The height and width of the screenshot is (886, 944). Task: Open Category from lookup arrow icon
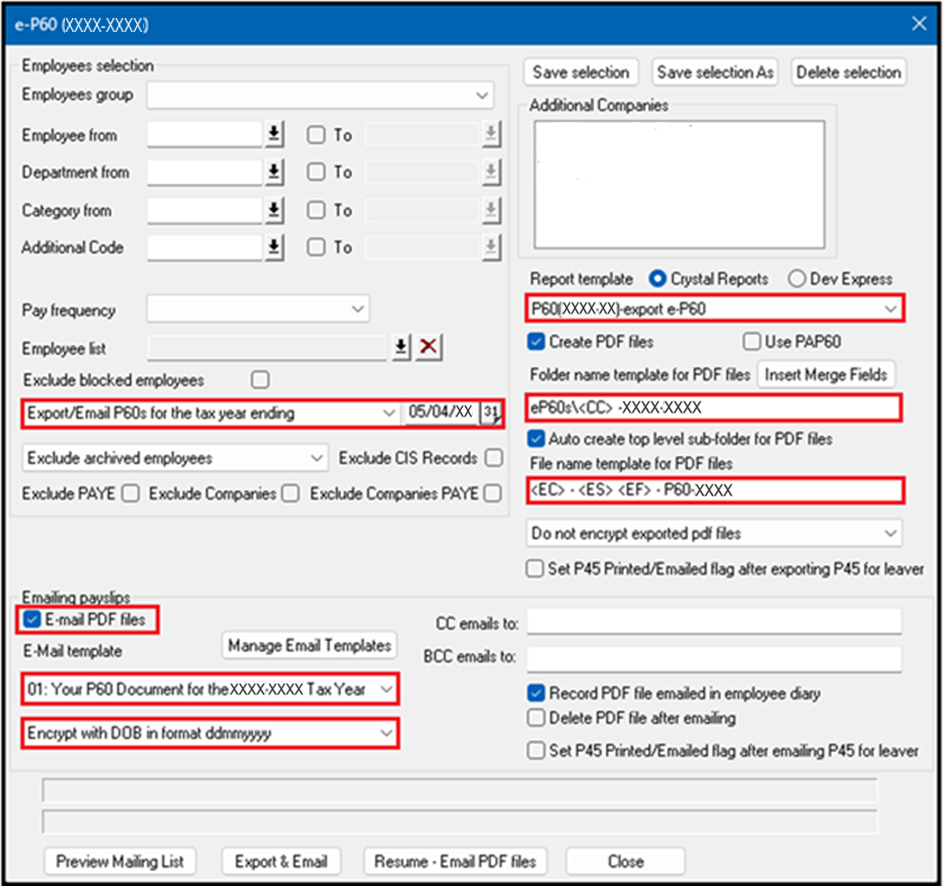coord(274,209)
